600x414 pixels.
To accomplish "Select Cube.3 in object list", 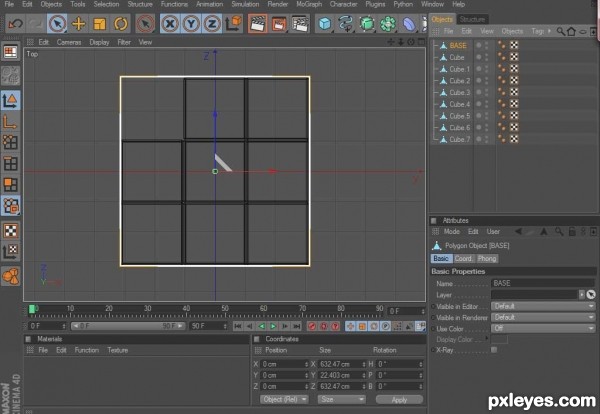I will [x=460, y=93].
